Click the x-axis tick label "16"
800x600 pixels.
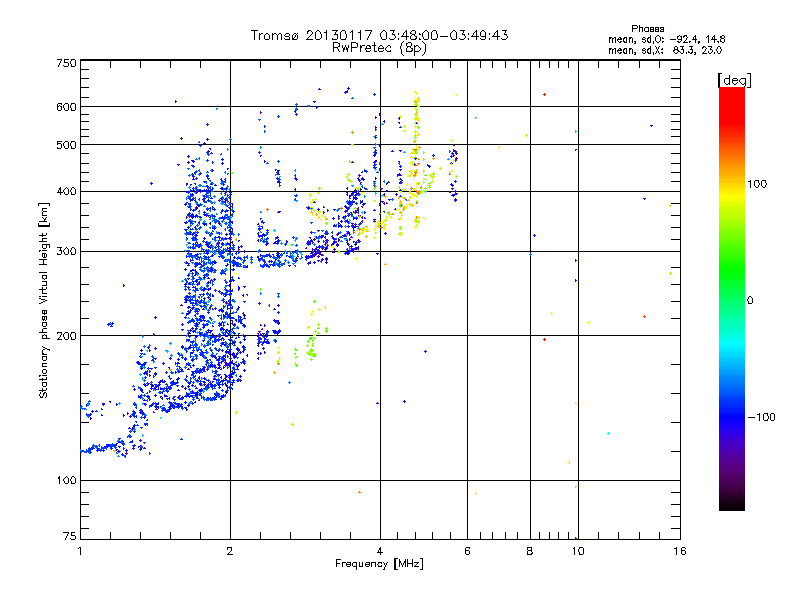pos(680,551)
